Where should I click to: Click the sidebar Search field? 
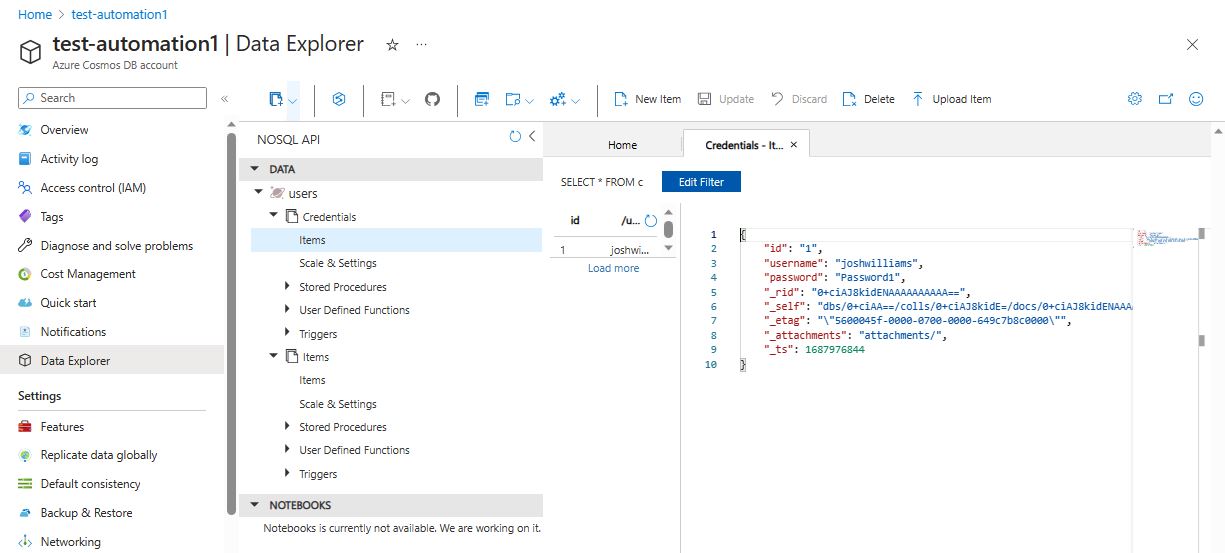[x=112, y=98]
